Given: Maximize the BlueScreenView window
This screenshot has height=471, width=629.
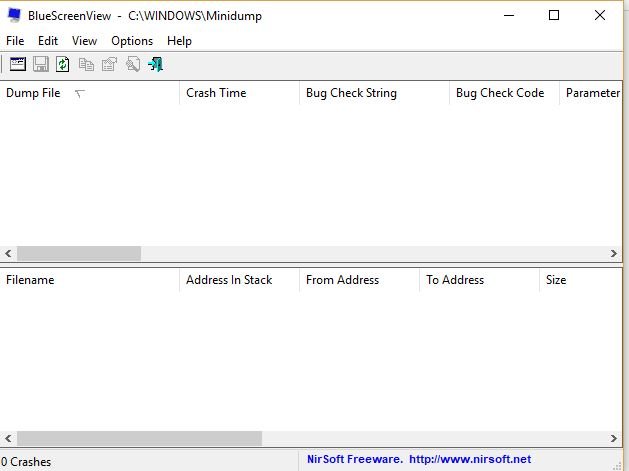Looking at the screenshot, I should tap(554, 15).
